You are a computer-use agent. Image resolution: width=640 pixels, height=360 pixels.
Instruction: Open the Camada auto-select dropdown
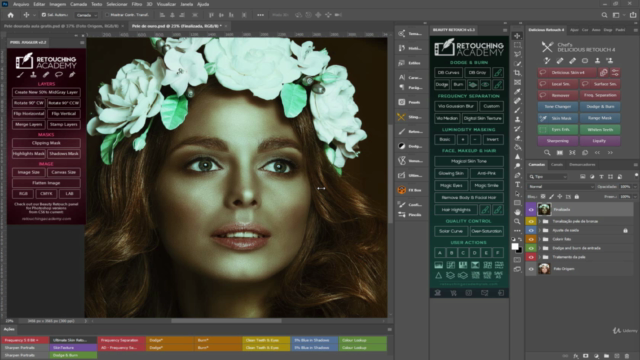[x=87, y=15]
